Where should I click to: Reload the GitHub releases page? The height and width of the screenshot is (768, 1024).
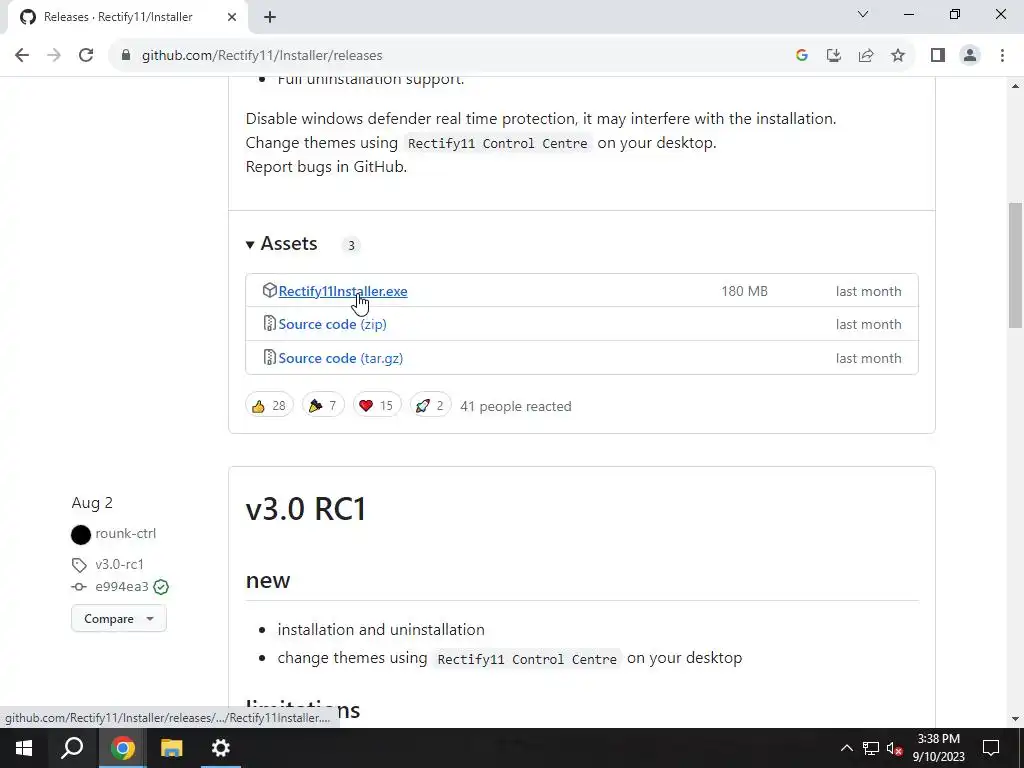86,56
